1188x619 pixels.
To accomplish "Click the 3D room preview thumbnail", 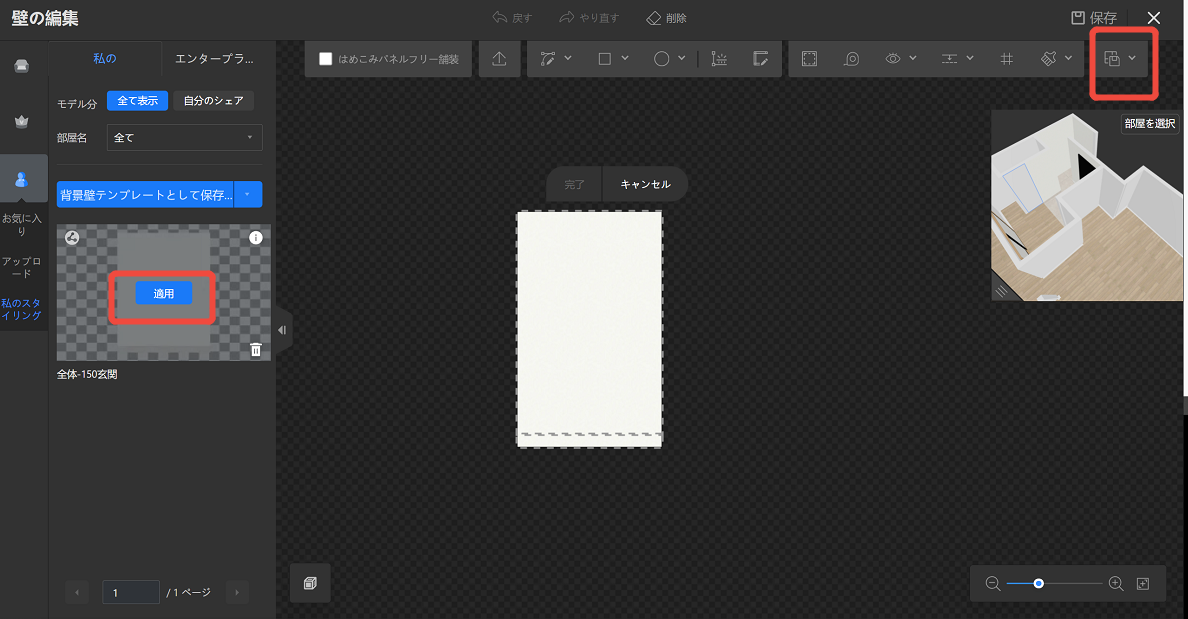I will coord(1086,206).
